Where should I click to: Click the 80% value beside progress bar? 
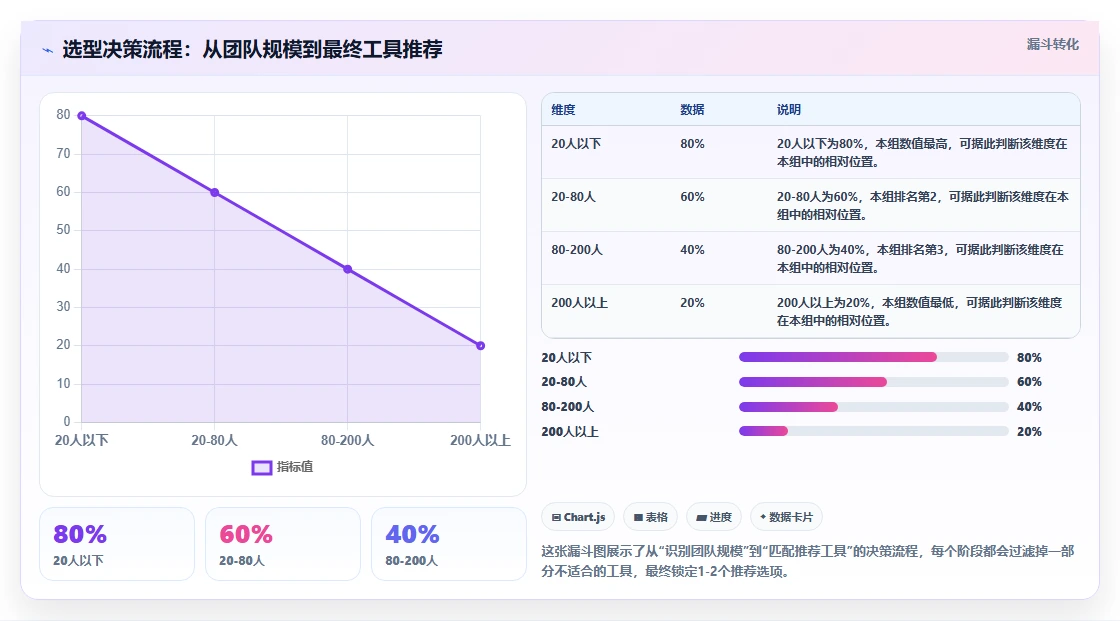[x=1029, y=357]
